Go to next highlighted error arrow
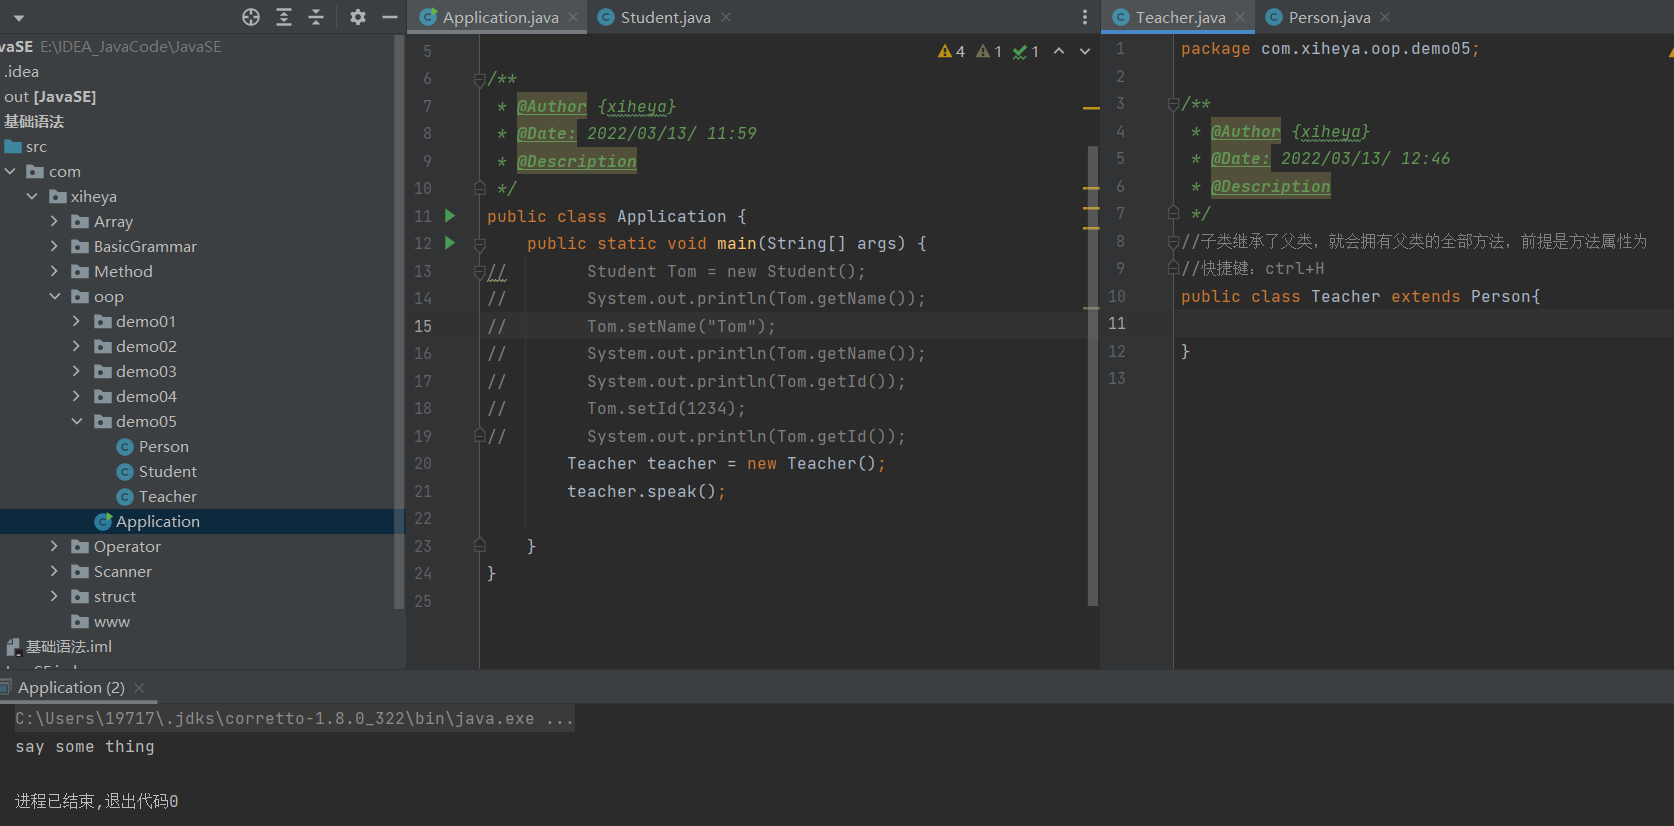 [x=1085, y=51]
